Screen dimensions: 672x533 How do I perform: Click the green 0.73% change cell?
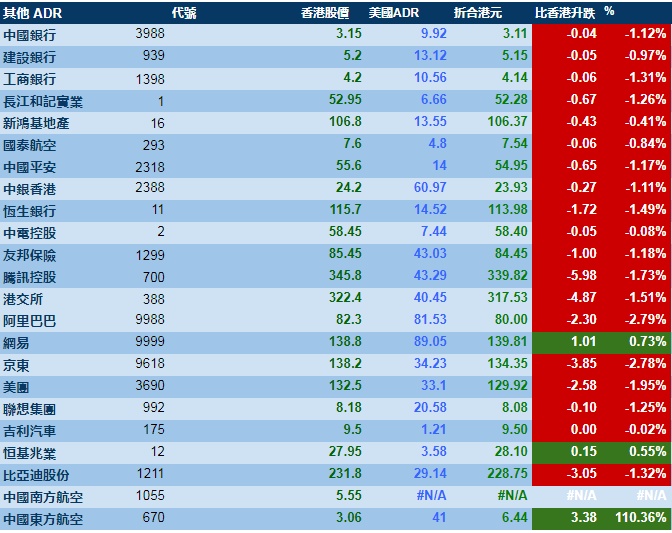[x=648, y=341]
